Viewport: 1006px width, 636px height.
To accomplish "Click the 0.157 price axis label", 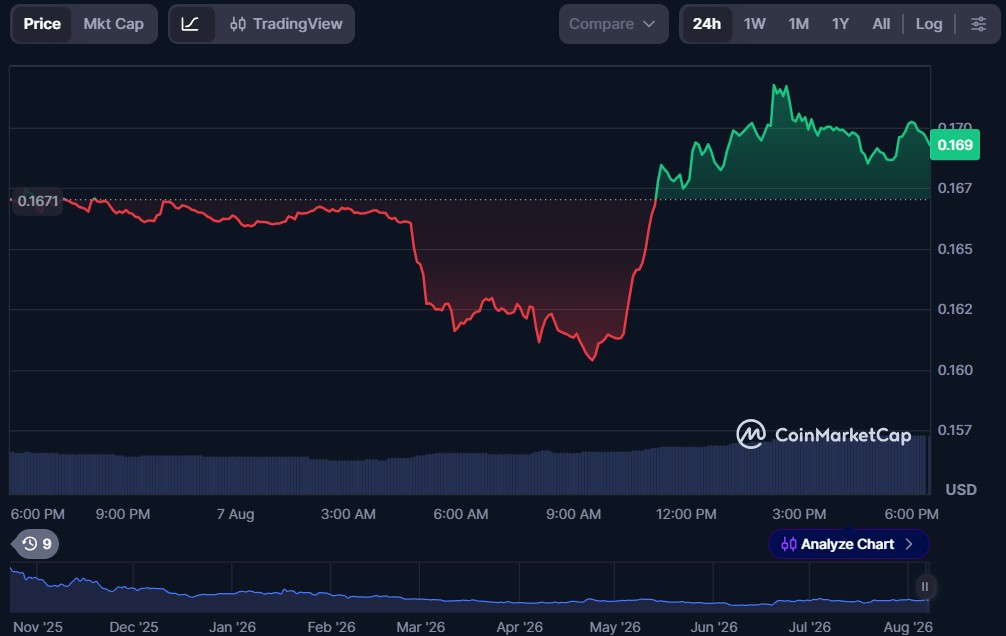I will click(955, 430).
